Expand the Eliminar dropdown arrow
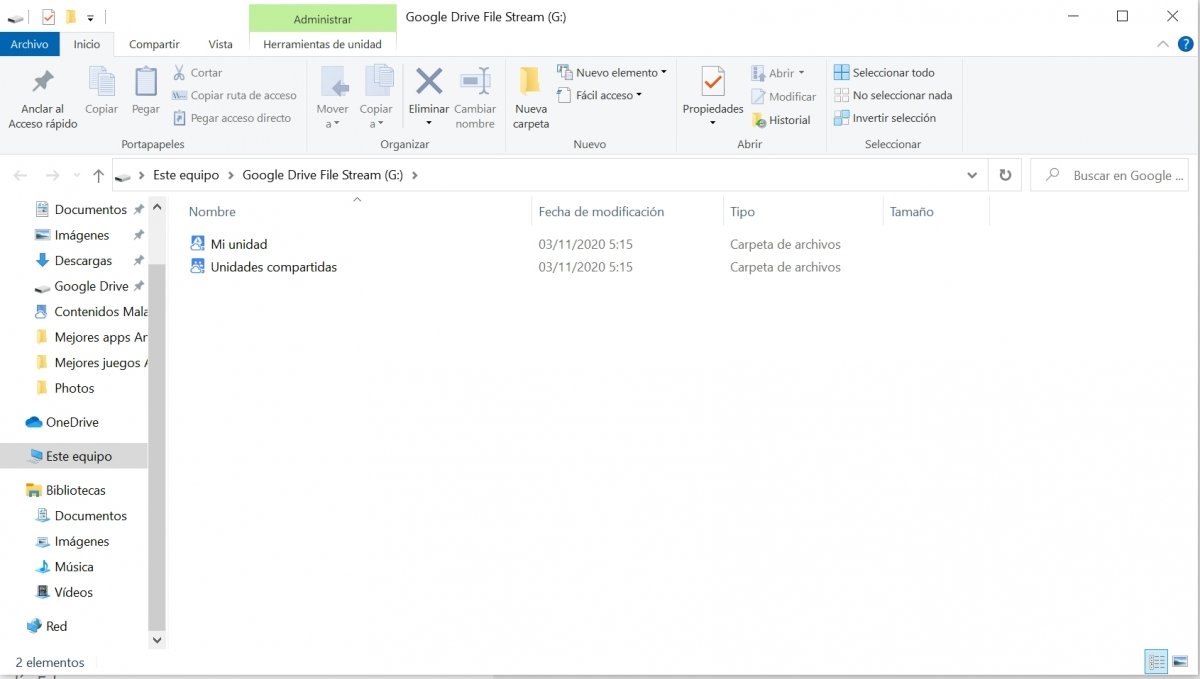The width and height of the screenshot is (1200, 679). point(429,123)
